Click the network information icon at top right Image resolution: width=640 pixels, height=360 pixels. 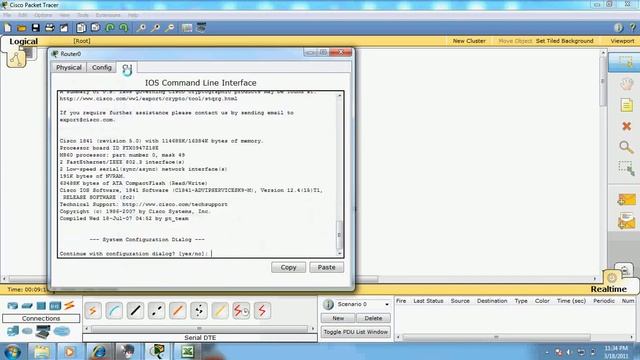(x=618, y=28)
